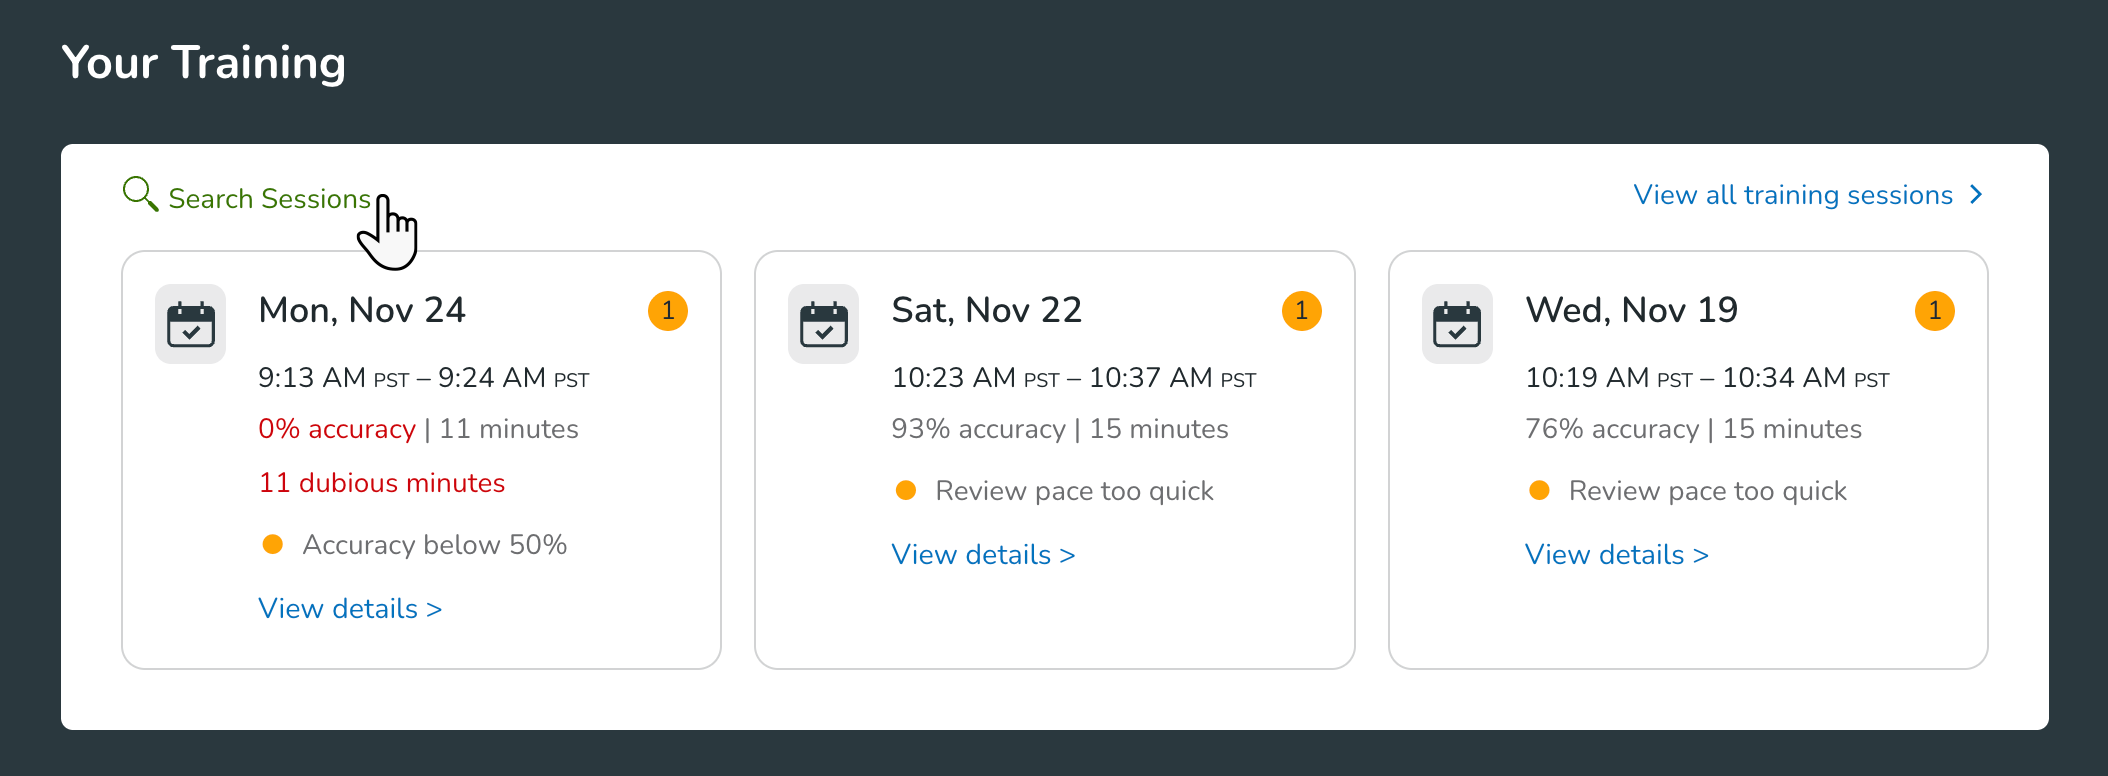Click orange dot on Wed, Nov 19 warning
This screenshot has height=776, width=2108.
[x=1539, y=490]
